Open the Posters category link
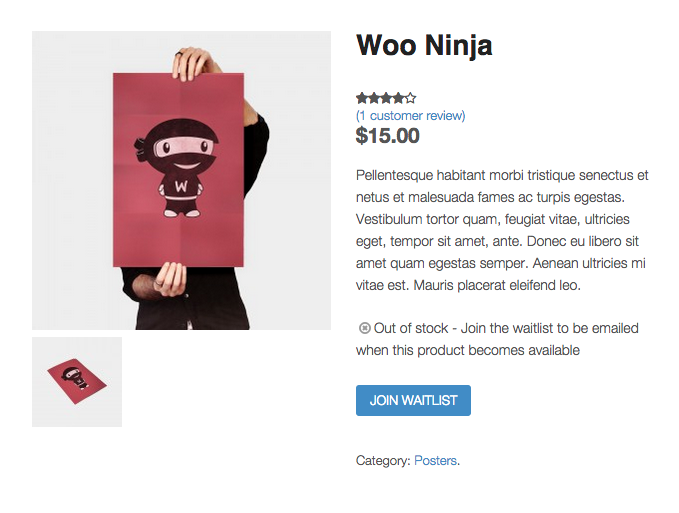 pos(435,461)
